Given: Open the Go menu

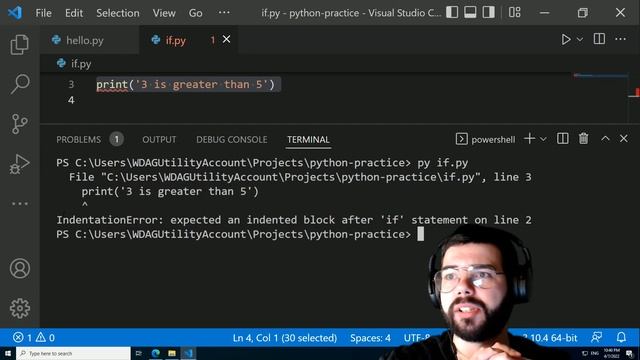Looking at the screenshot, I should click(x=196, y=13).
